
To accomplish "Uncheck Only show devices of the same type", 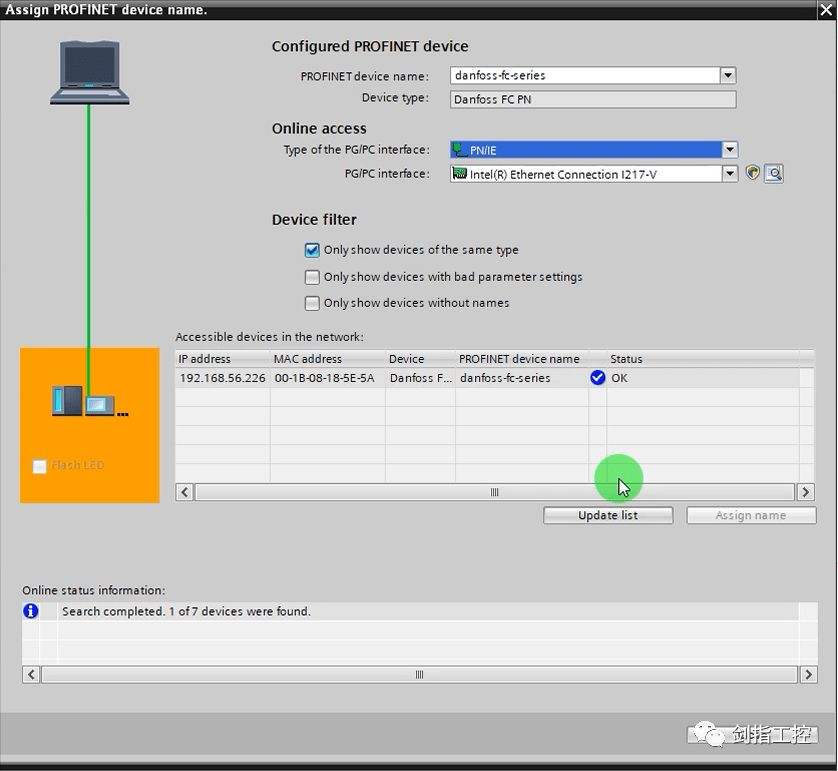I will [x=313, y=250].
